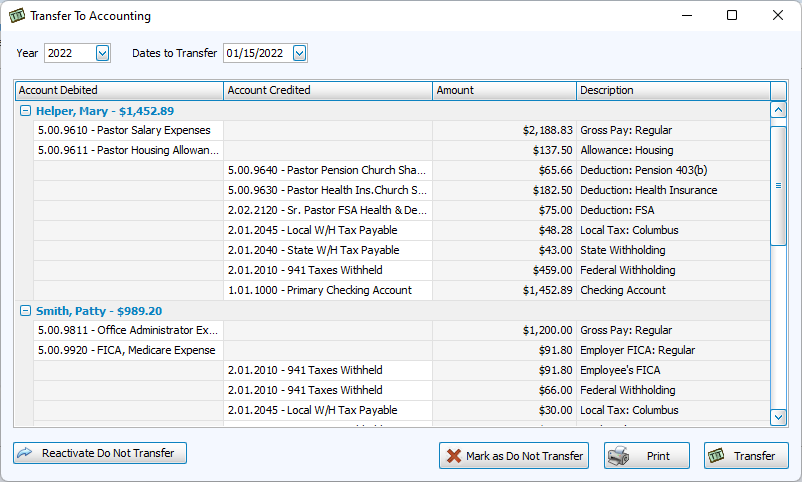Sort by the Account Credited column header
Viewport: 802px width, 482px height.
coord(327,90)
